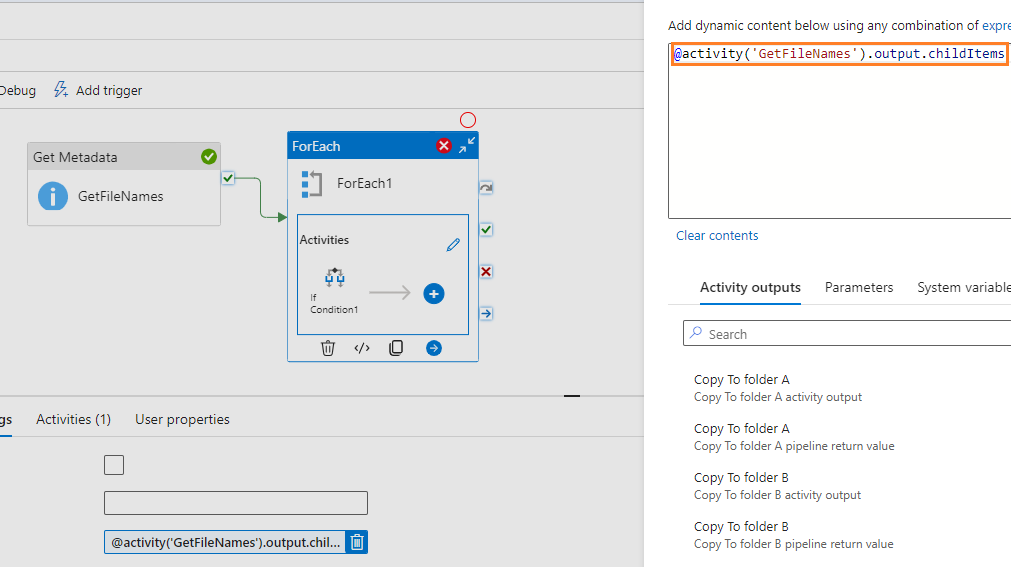Click the Upon skip output connector on ForEach
This screenshot has height=567, width=1011.
[486, 188]
